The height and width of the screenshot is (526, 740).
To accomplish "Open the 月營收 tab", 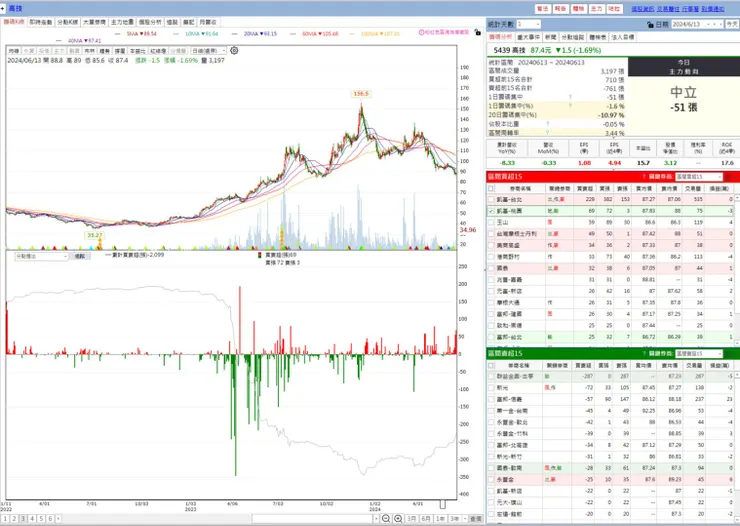I will click(x=208, y=22).
